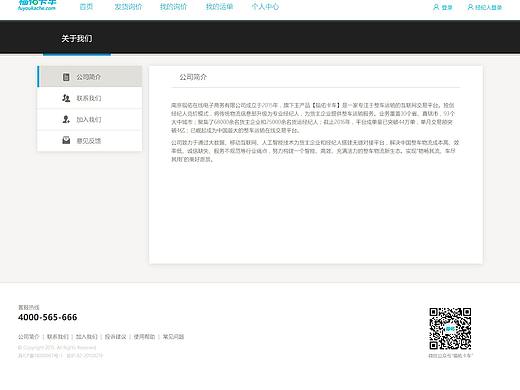Go to 发货询价 in the top navigation
The height and width of the screenshot is (390, 520).
tap(128, 7)
